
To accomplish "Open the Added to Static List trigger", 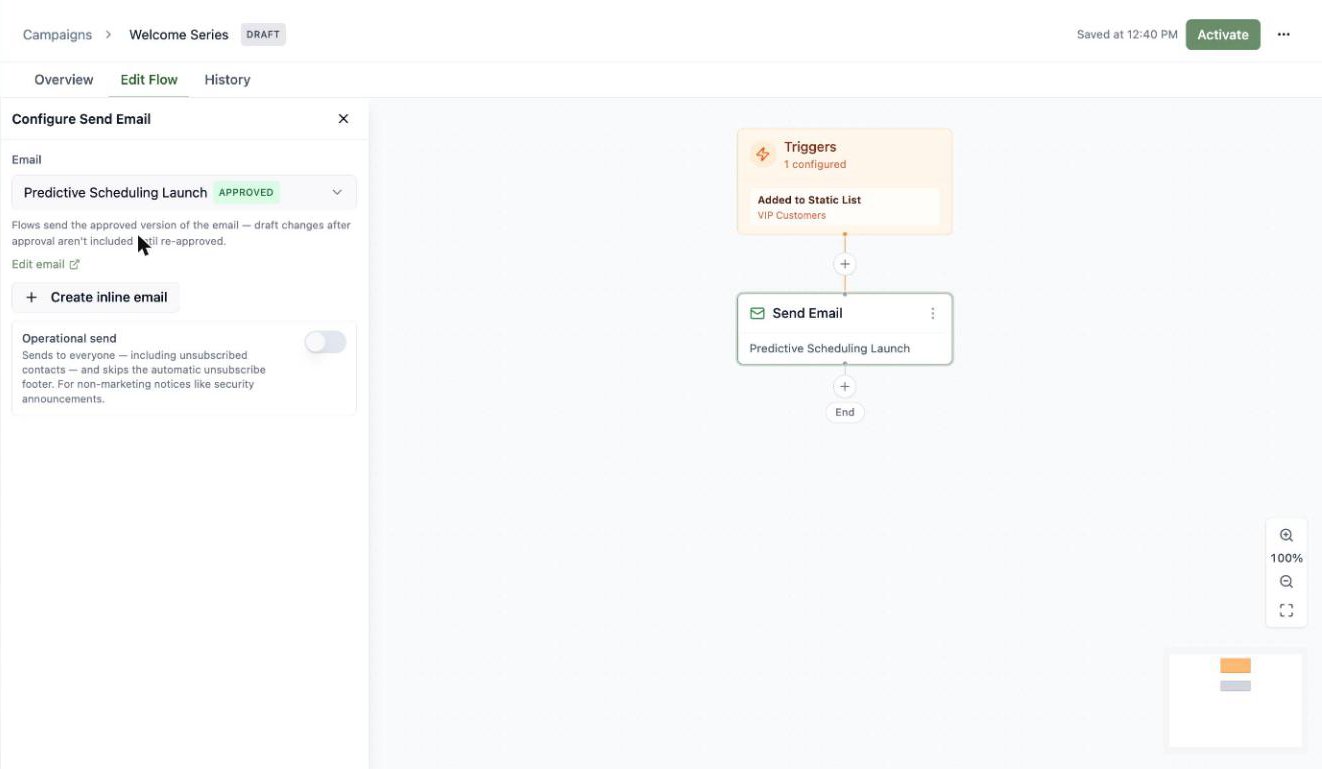I will coord(844,207).
